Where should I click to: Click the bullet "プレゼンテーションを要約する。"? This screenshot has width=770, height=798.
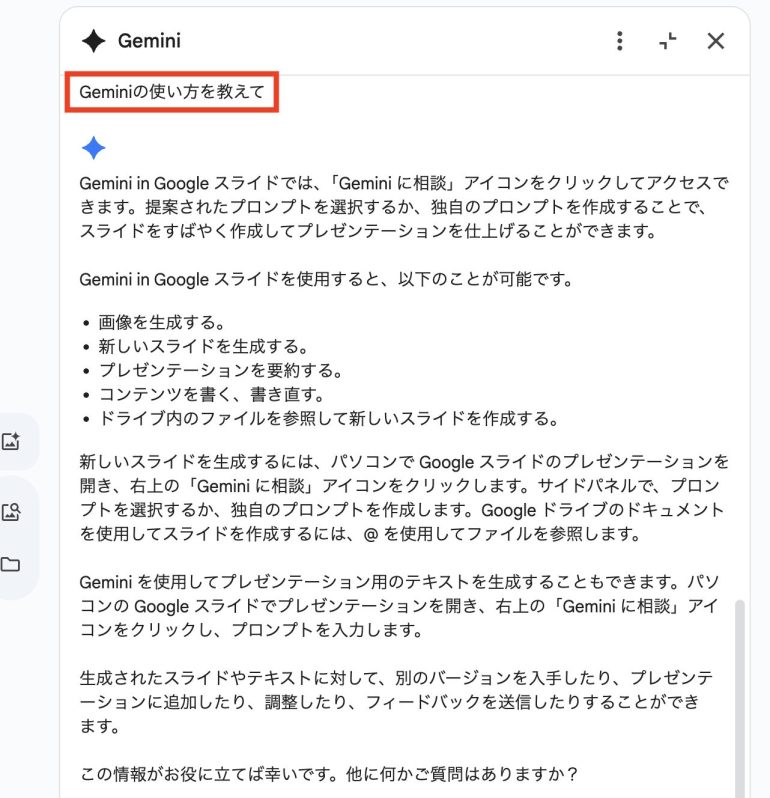tap(220, 370)
